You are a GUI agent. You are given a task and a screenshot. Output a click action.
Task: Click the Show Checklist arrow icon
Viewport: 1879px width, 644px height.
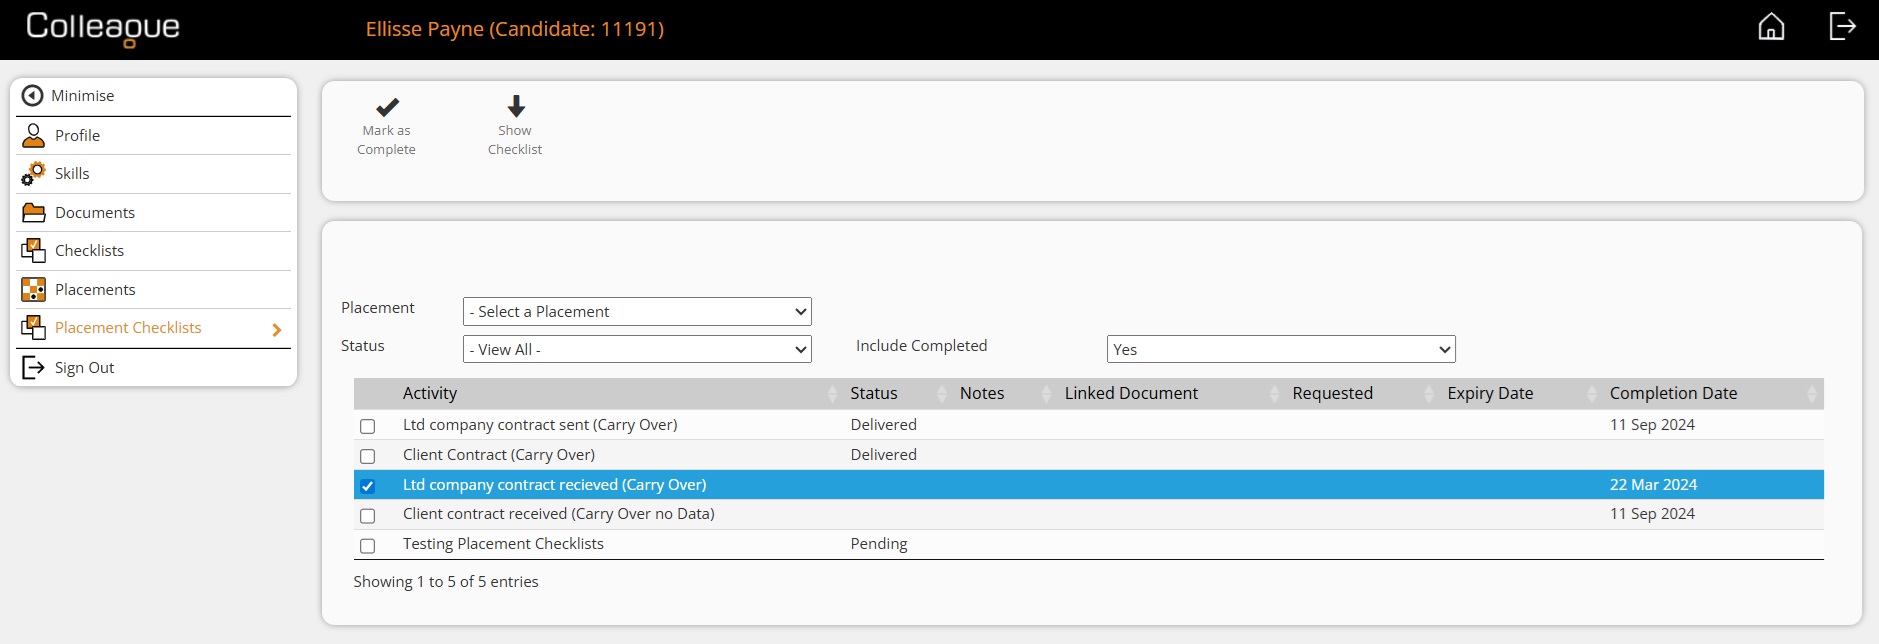pos(515,106)
